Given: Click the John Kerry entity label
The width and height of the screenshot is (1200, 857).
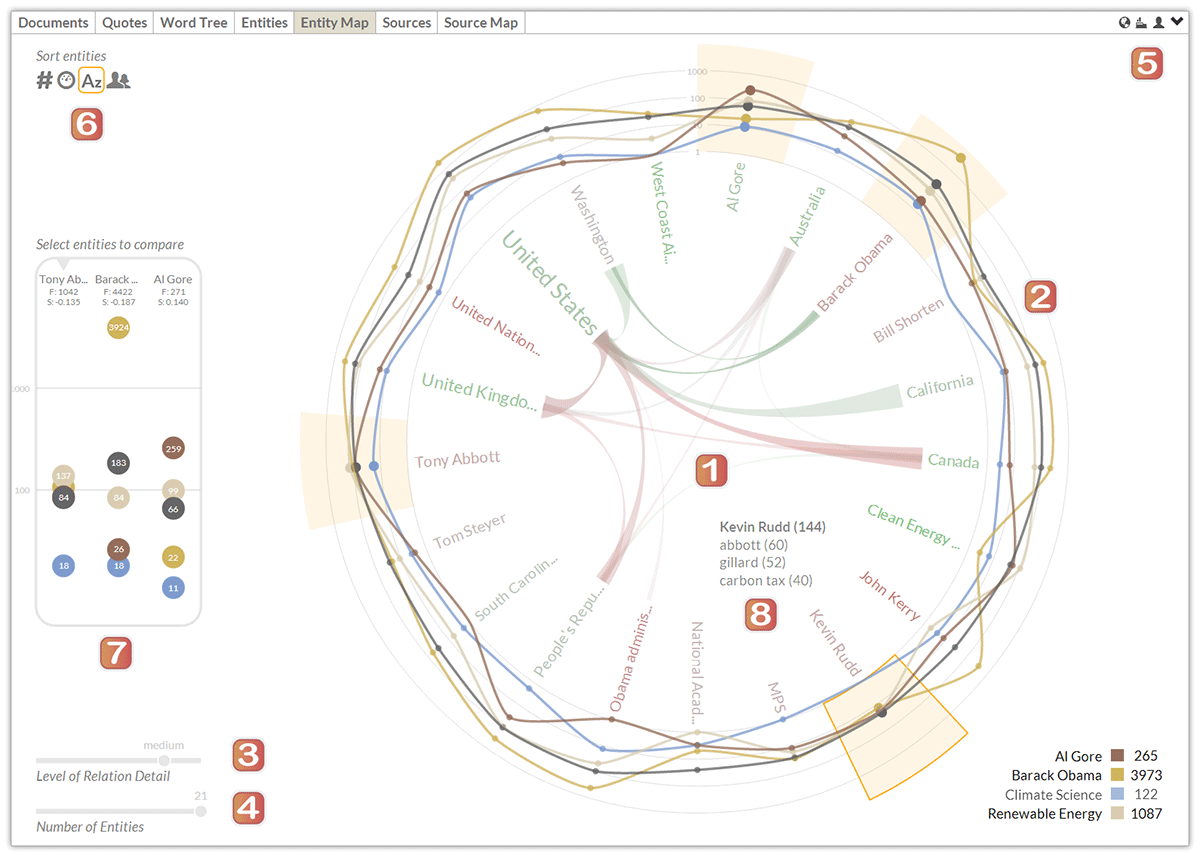Looking at the screenshot, I should coord(889,595).
